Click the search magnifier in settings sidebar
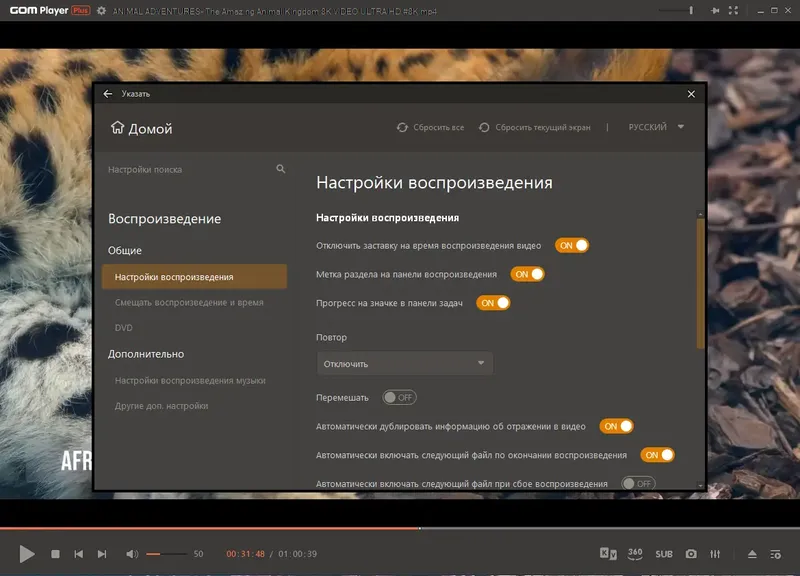The height and width of the screenshot is (576, 800). (x=279, y=169)
